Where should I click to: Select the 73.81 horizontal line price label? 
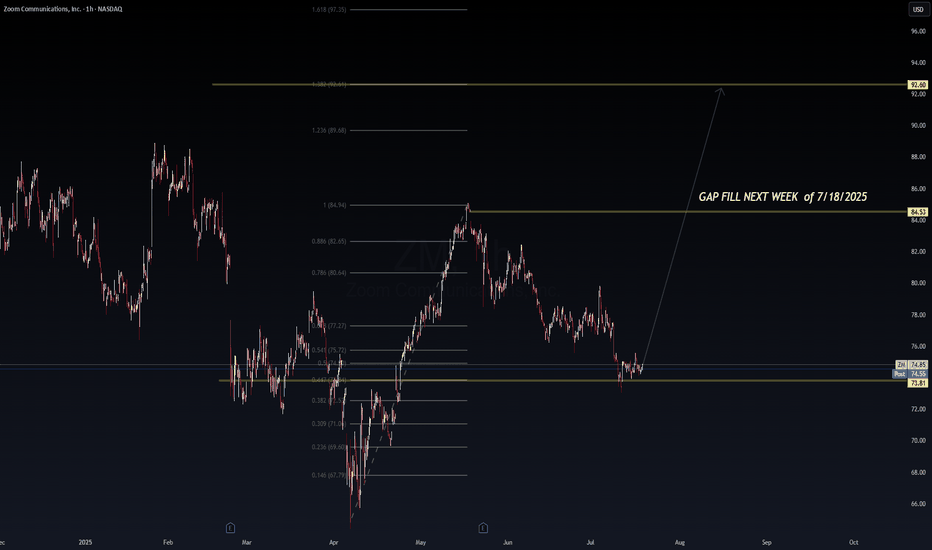point(918,384)
